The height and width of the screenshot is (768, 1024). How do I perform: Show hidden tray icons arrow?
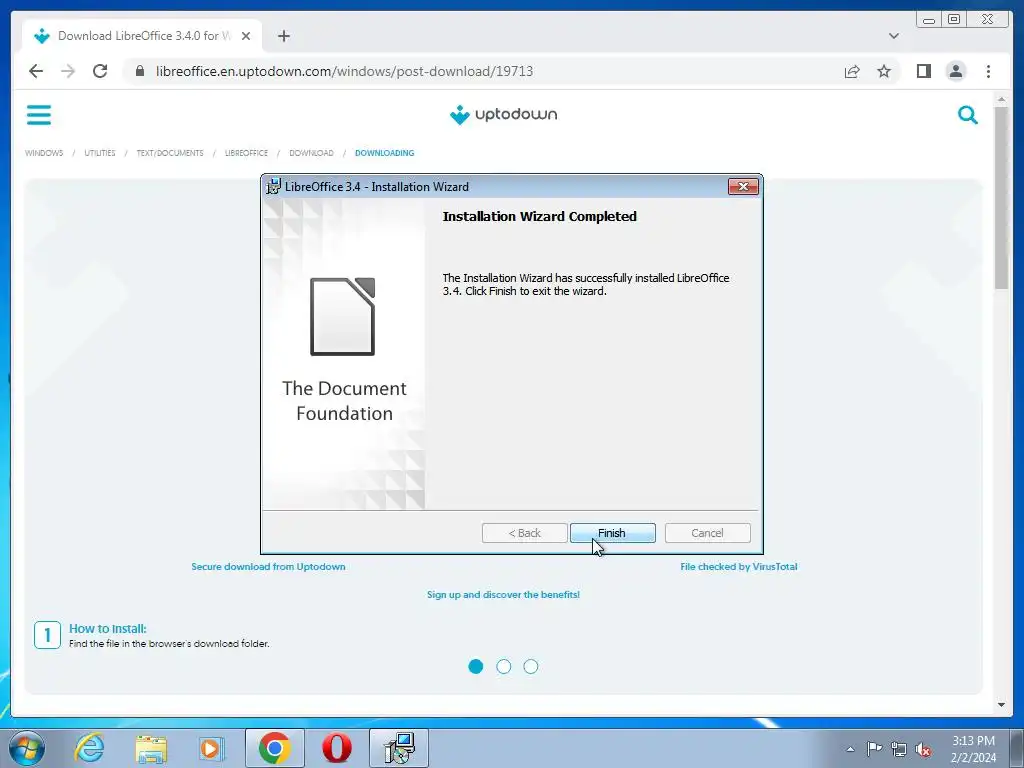point(850,749)
